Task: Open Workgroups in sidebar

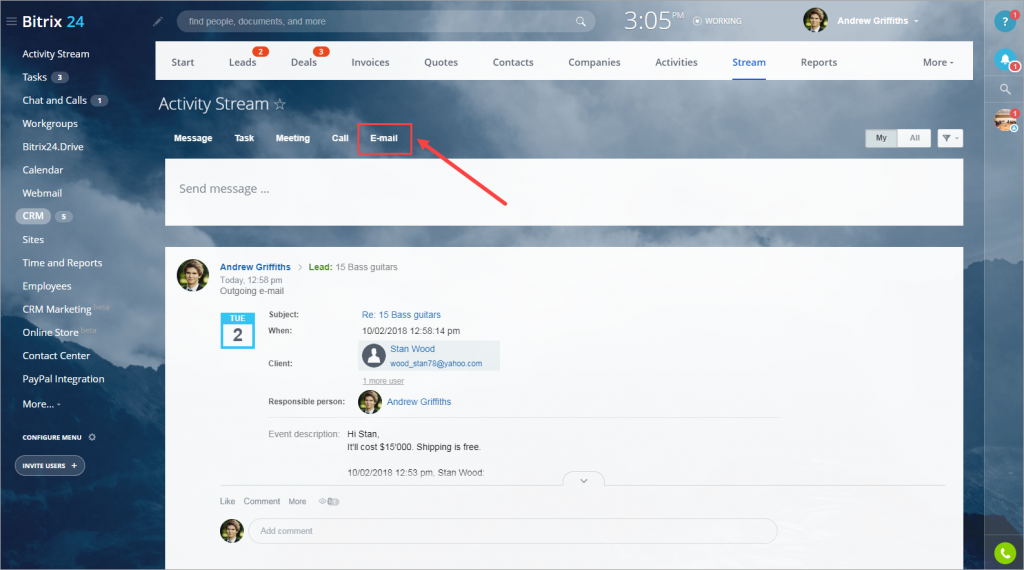Action: (50, 123)
